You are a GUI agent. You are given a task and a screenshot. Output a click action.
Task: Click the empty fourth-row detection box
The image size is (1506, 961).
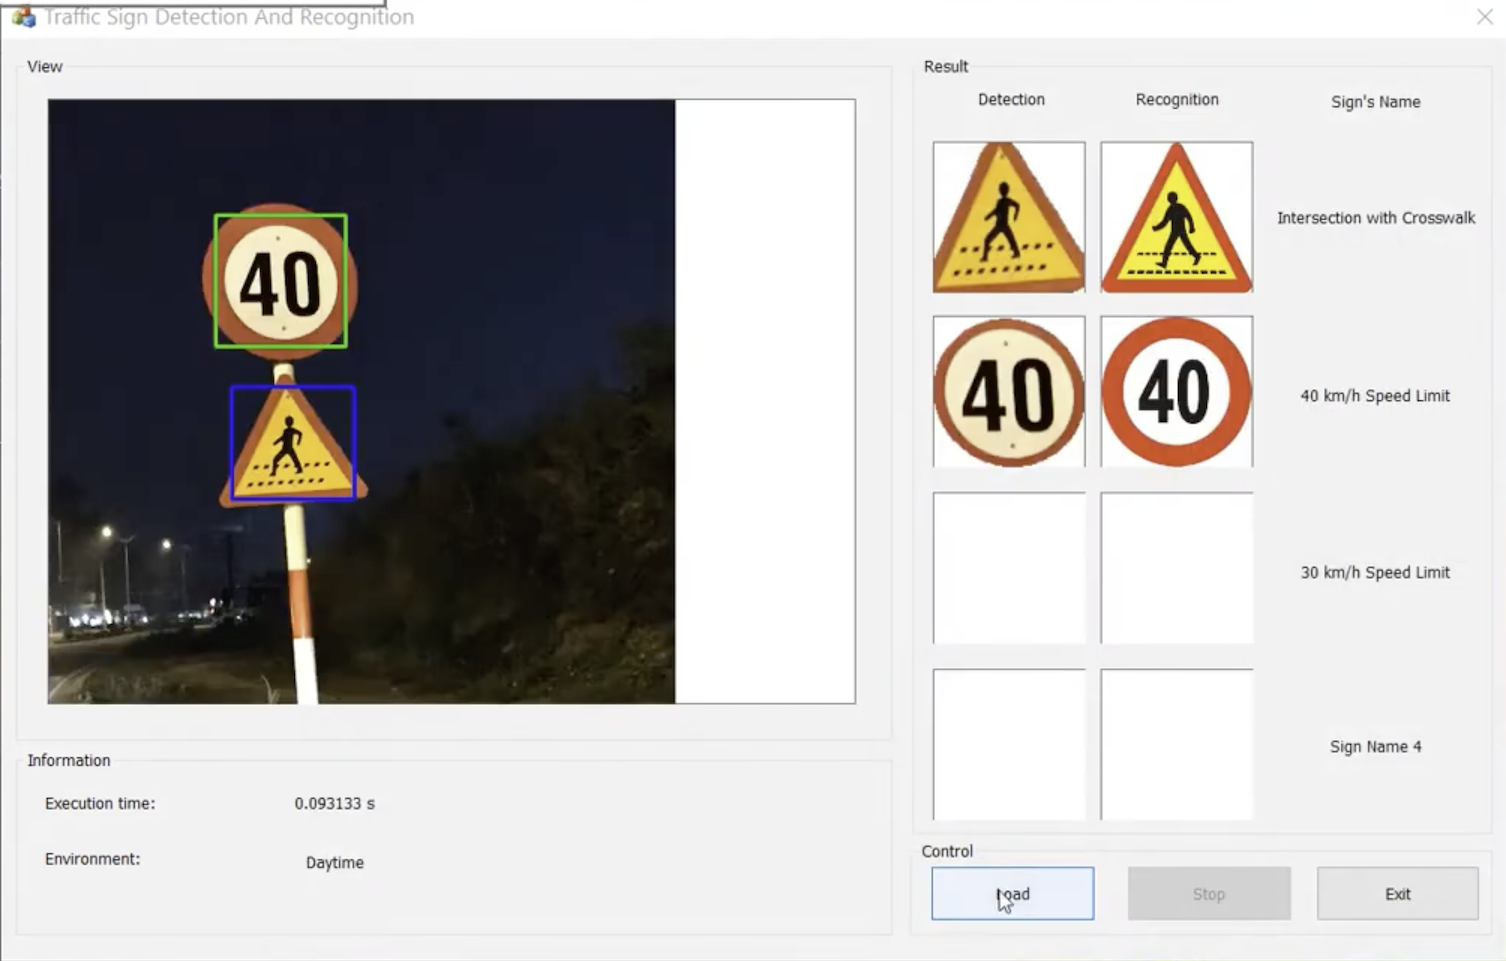(x=1008, y=744)
